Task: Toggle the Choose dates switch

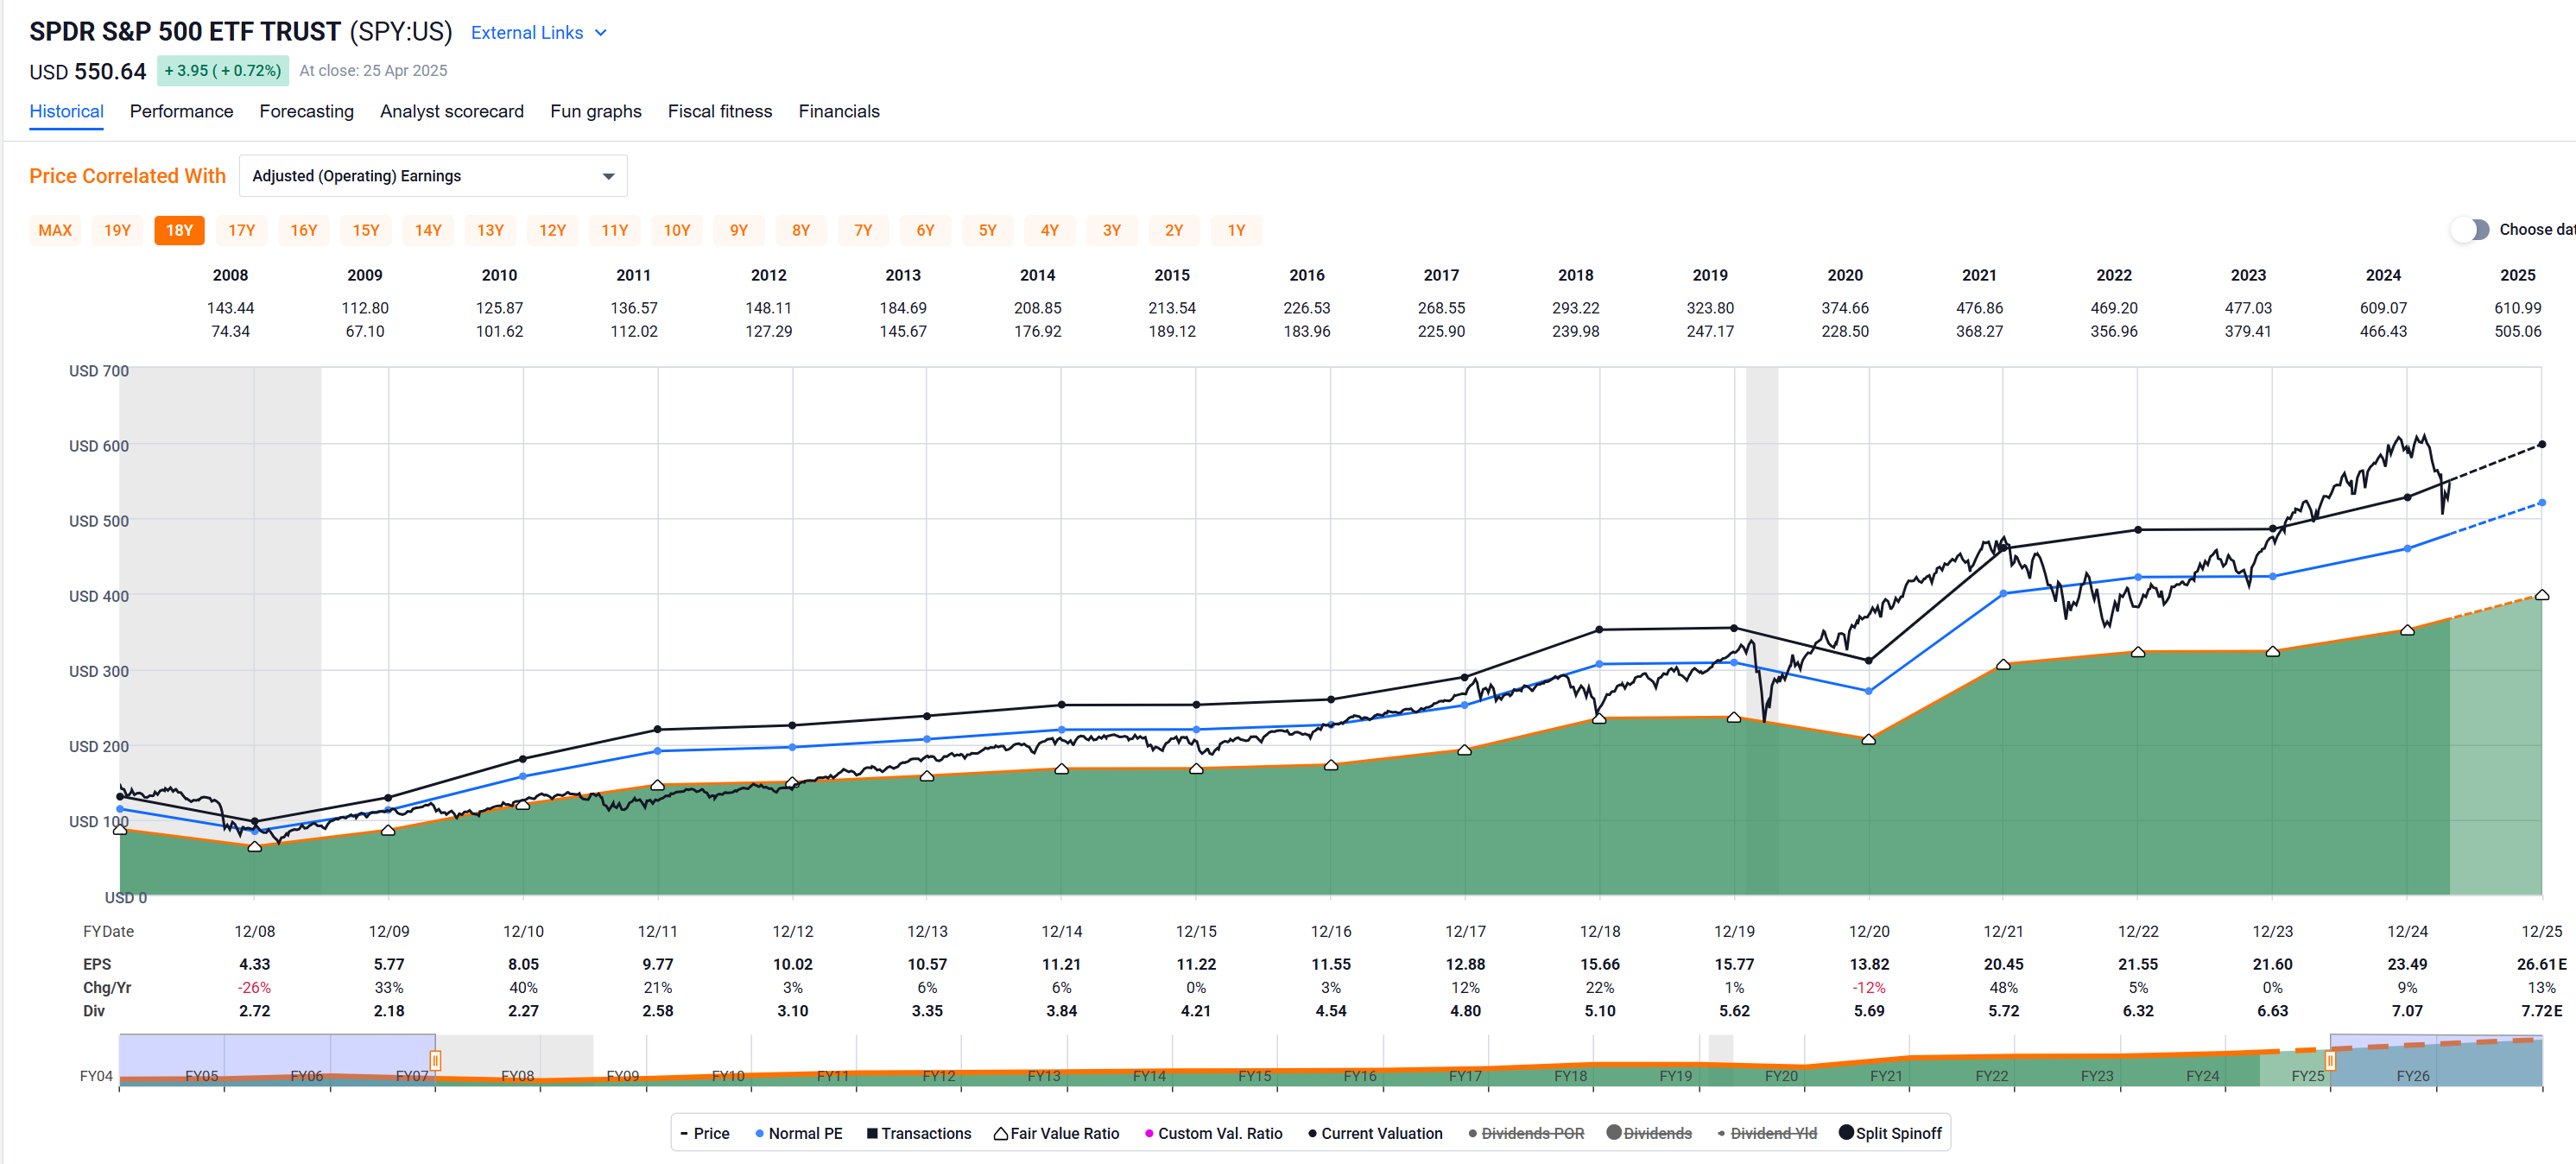Action: pos(2470,230)
